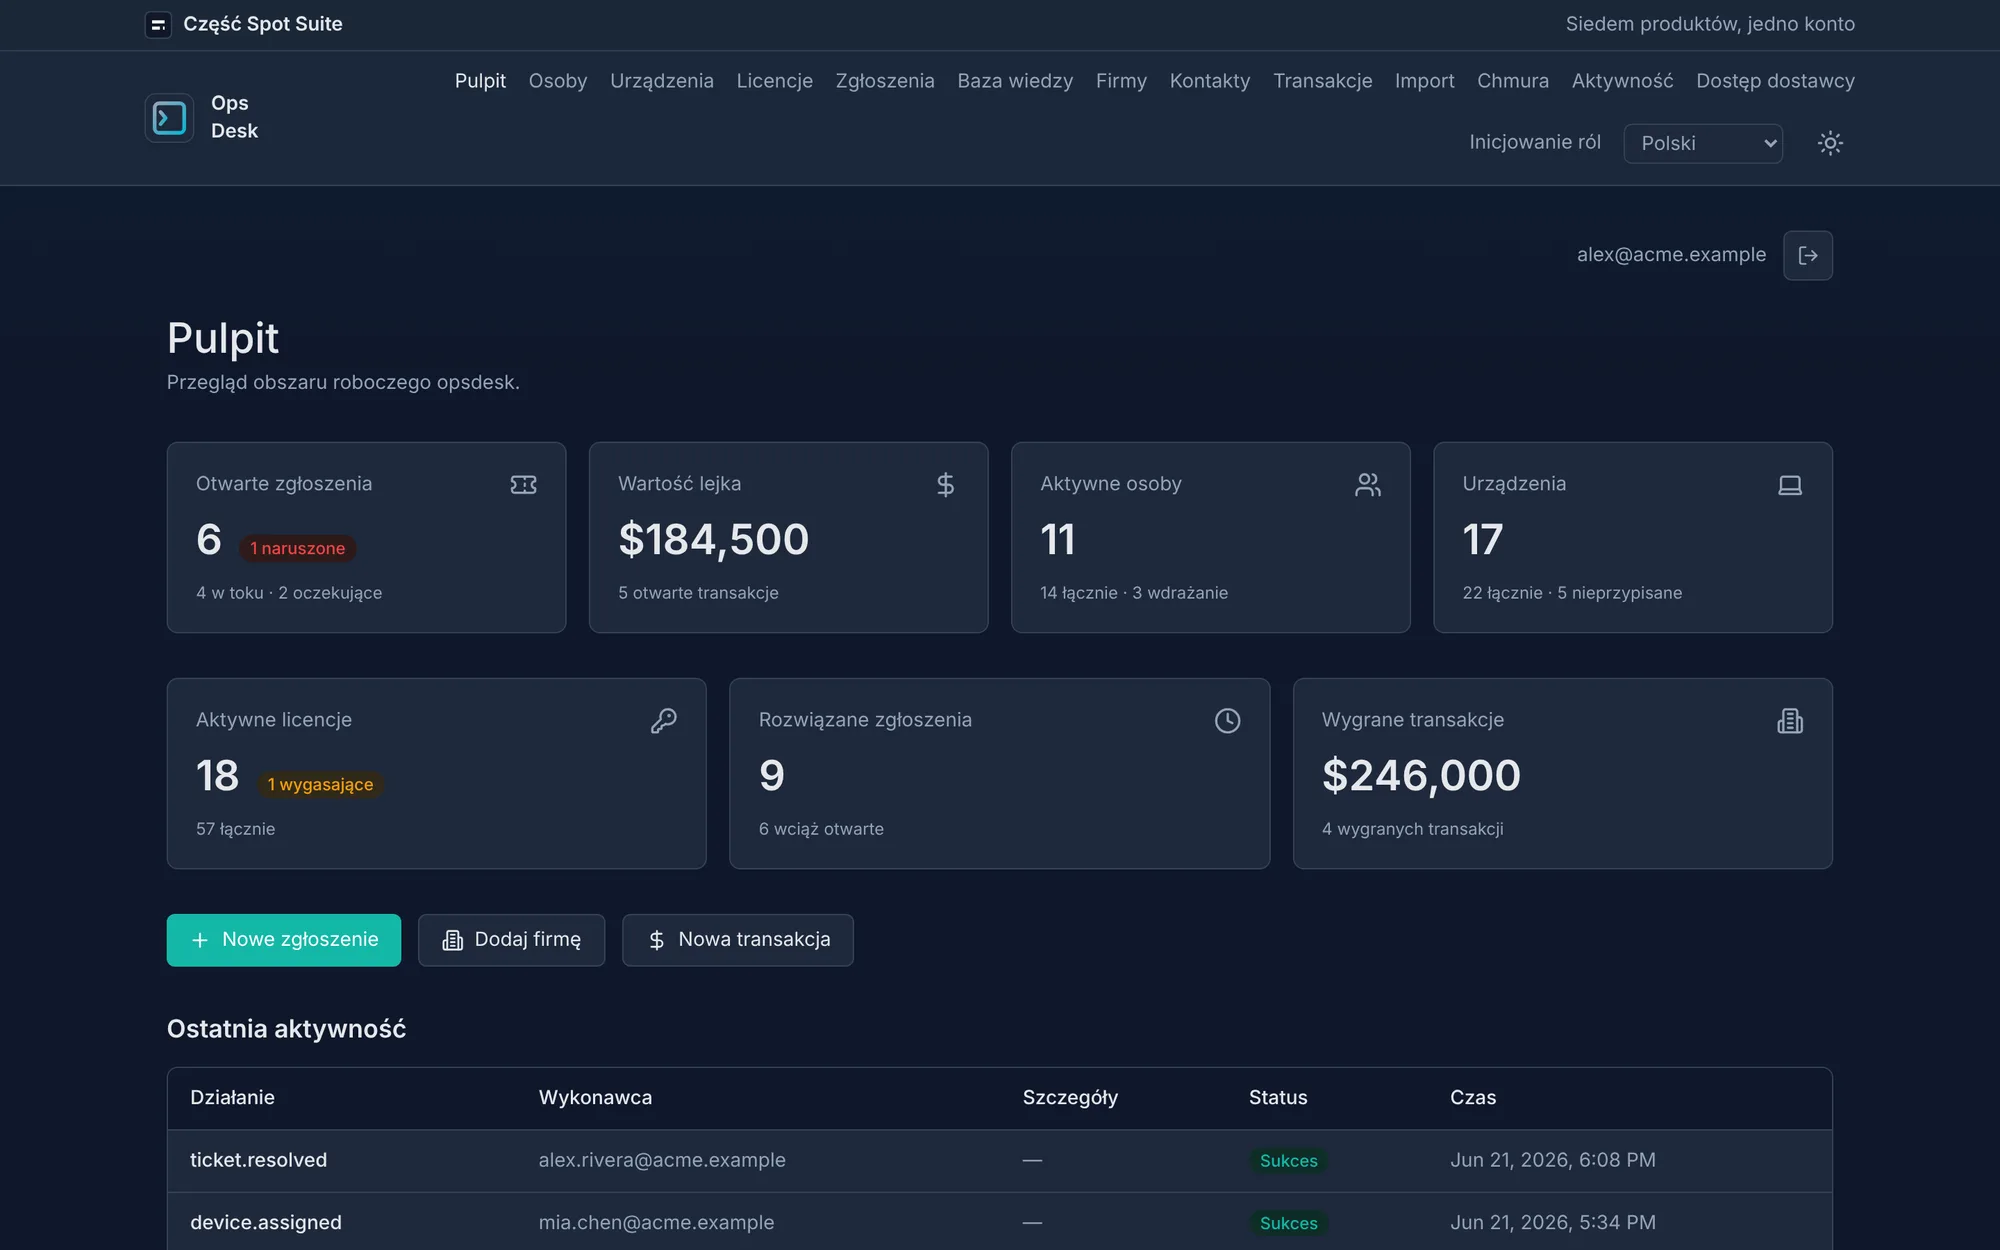Screen dimensions: 2000x1250
Task: Toggle the light theme sun icon
Action: [x=1830, y=143]
